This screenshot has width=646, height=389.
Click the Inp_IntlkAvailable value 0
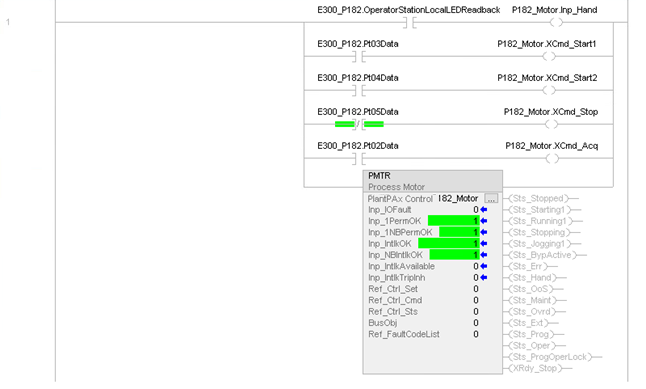[476, 266]
